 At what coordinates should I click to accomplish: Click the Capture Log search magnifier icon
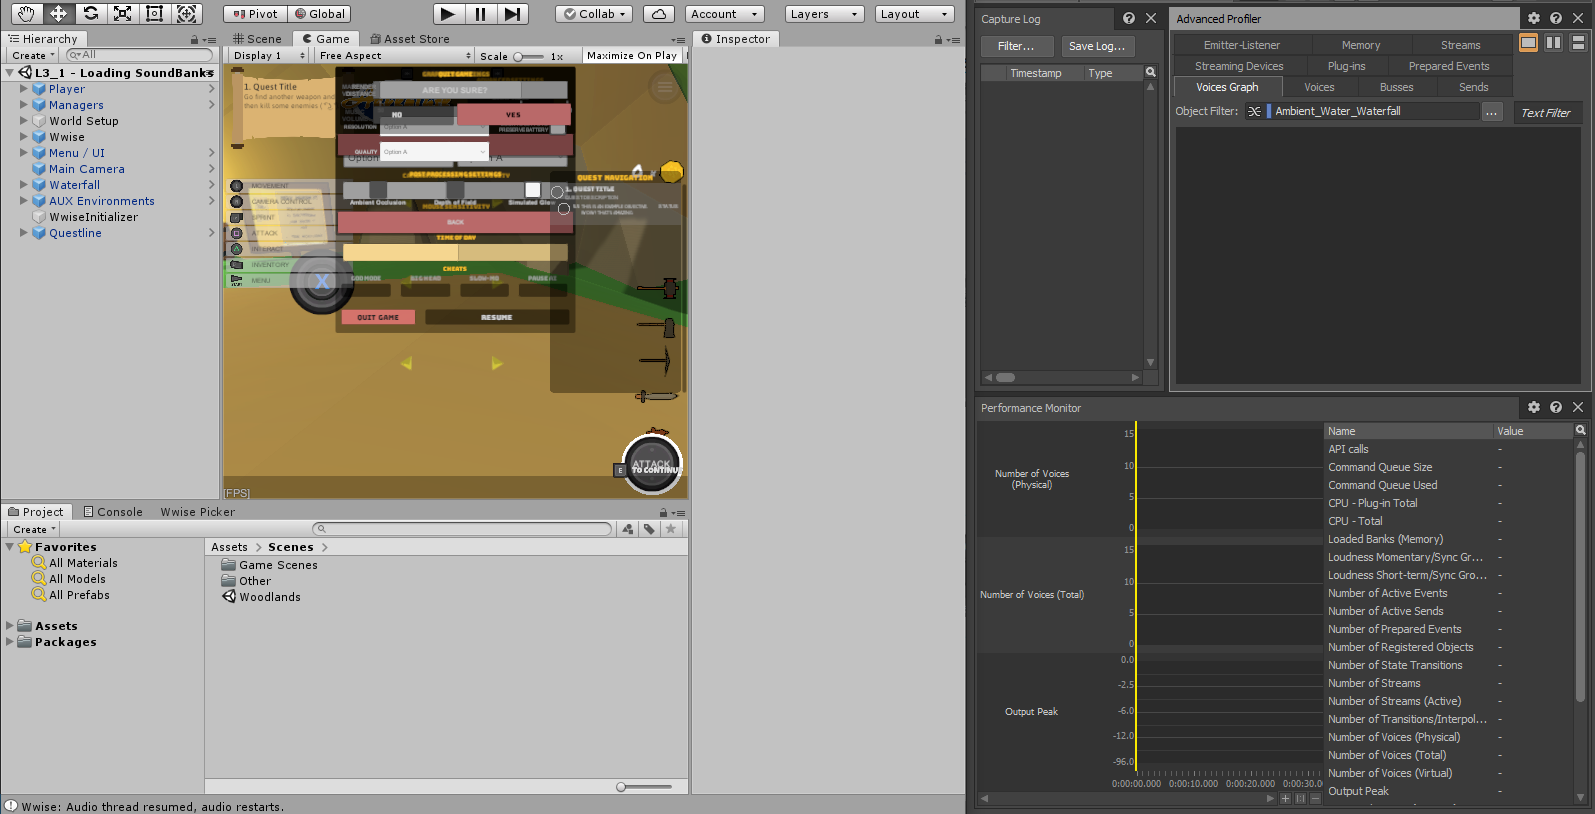tap(1150, 73)
